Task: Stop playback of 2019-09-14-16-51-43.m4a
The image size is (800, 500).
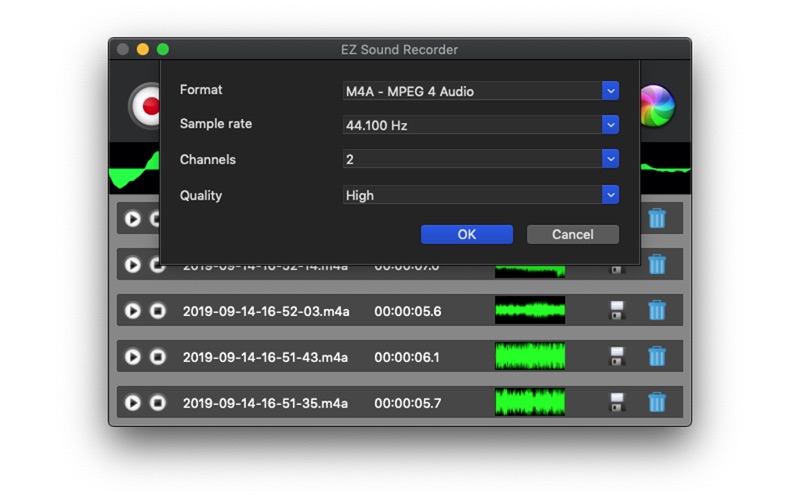Action: click(x=158, y=357)
